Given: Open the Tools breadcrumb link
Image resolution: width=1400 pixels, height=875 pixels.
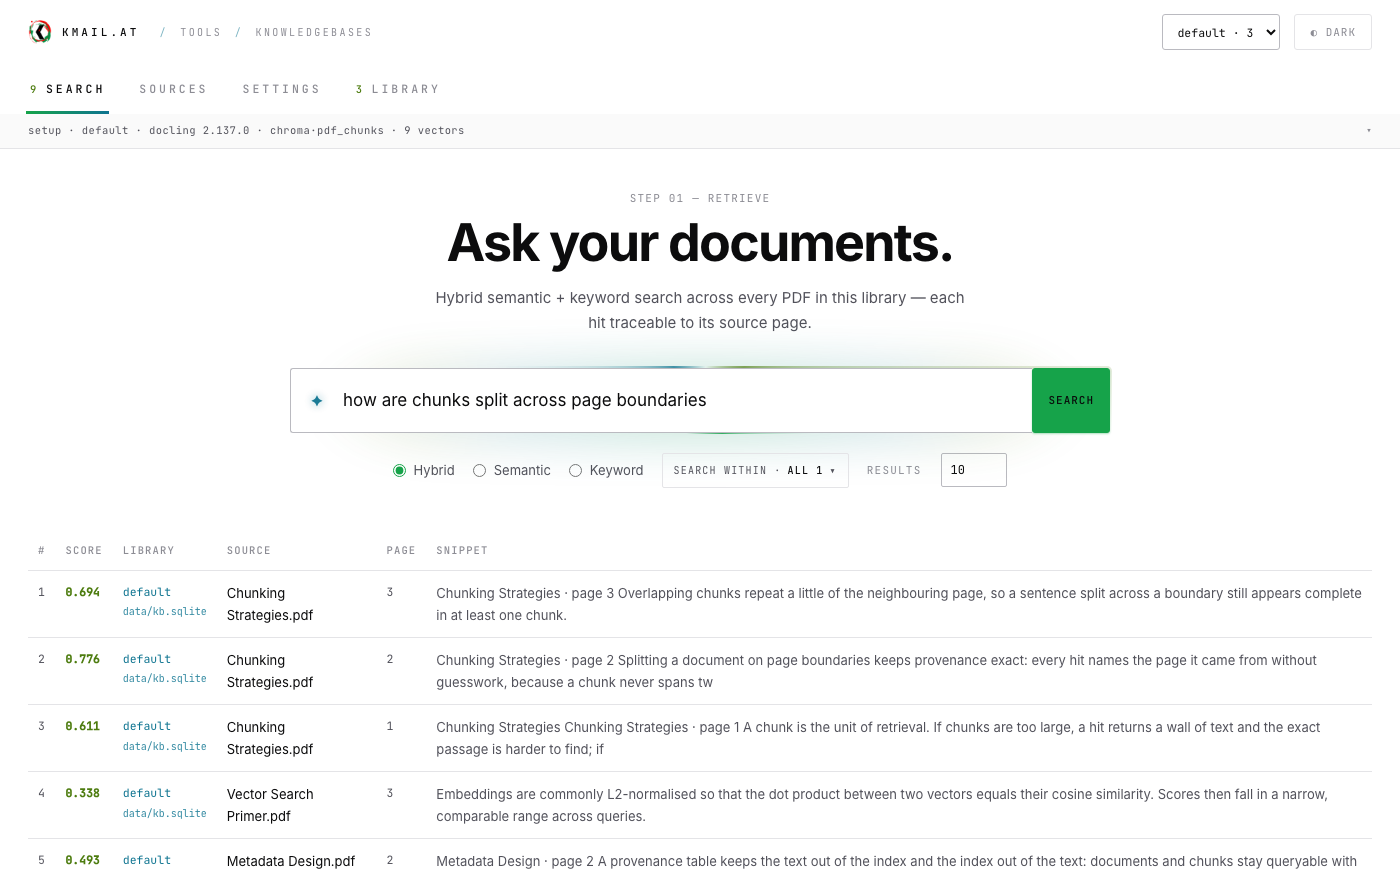Looking at the screenshot, I should point(200,32).
